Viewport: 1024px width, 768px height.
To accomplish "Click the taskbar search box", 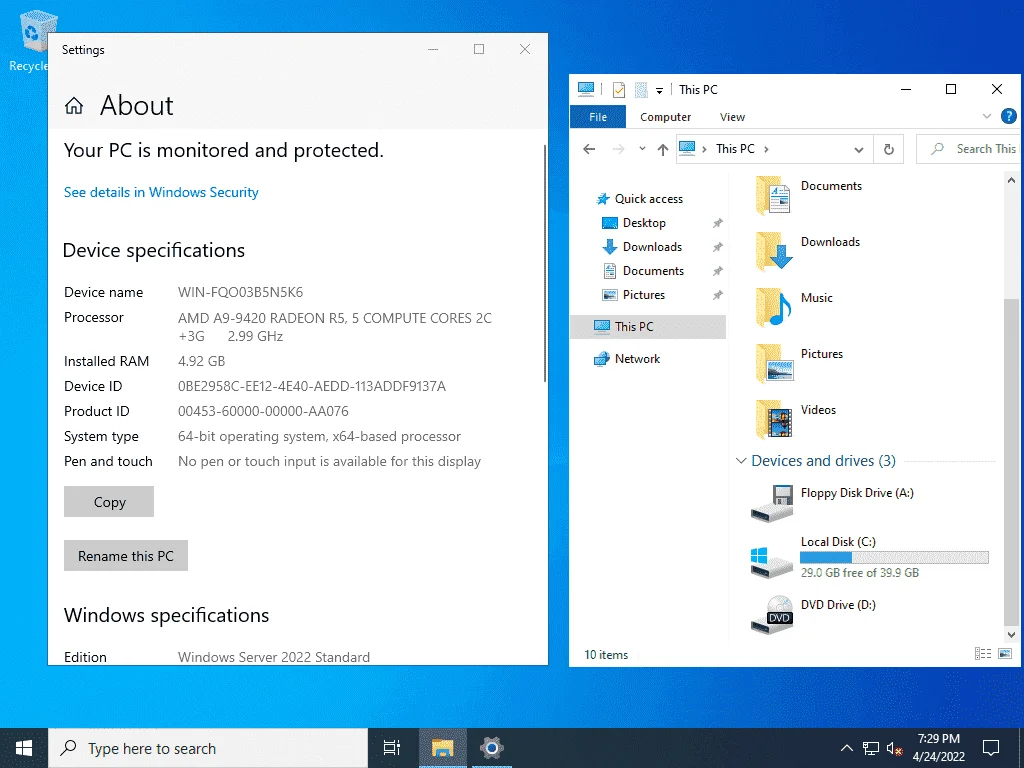I will [208, 748].
